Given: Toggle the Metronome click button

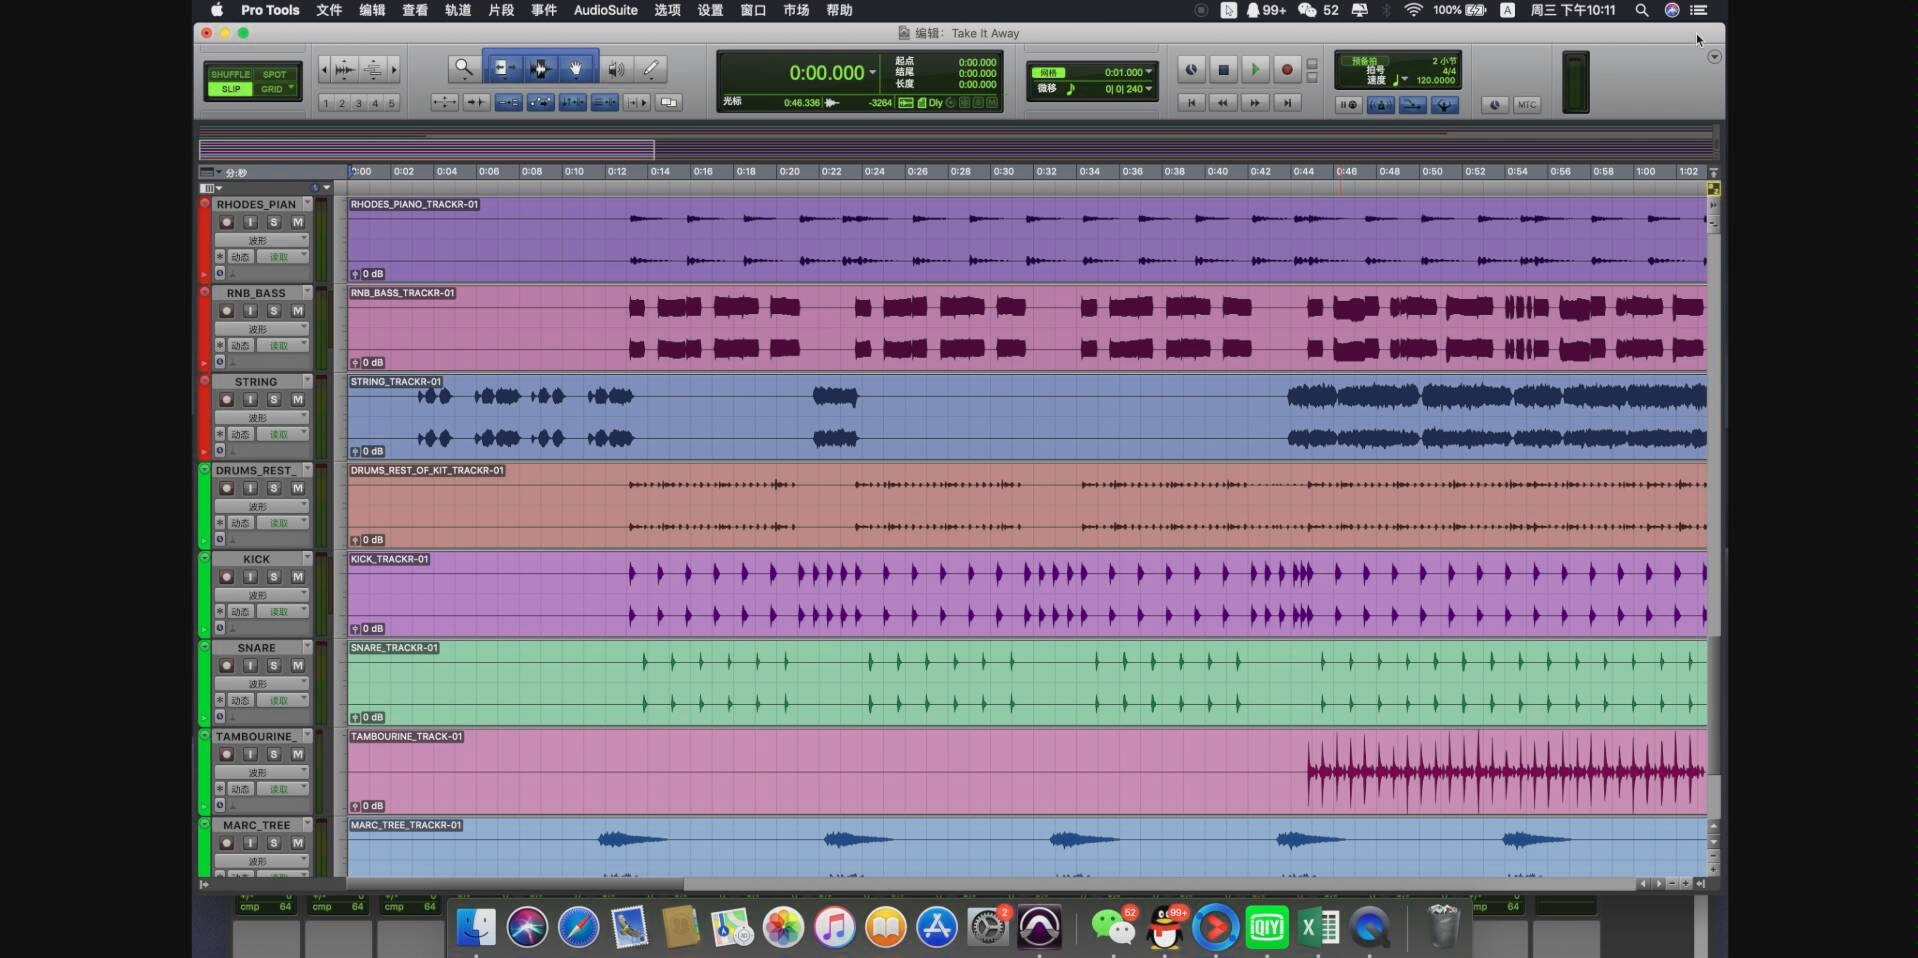Looking at the screenshot, I should (1381, 104).
